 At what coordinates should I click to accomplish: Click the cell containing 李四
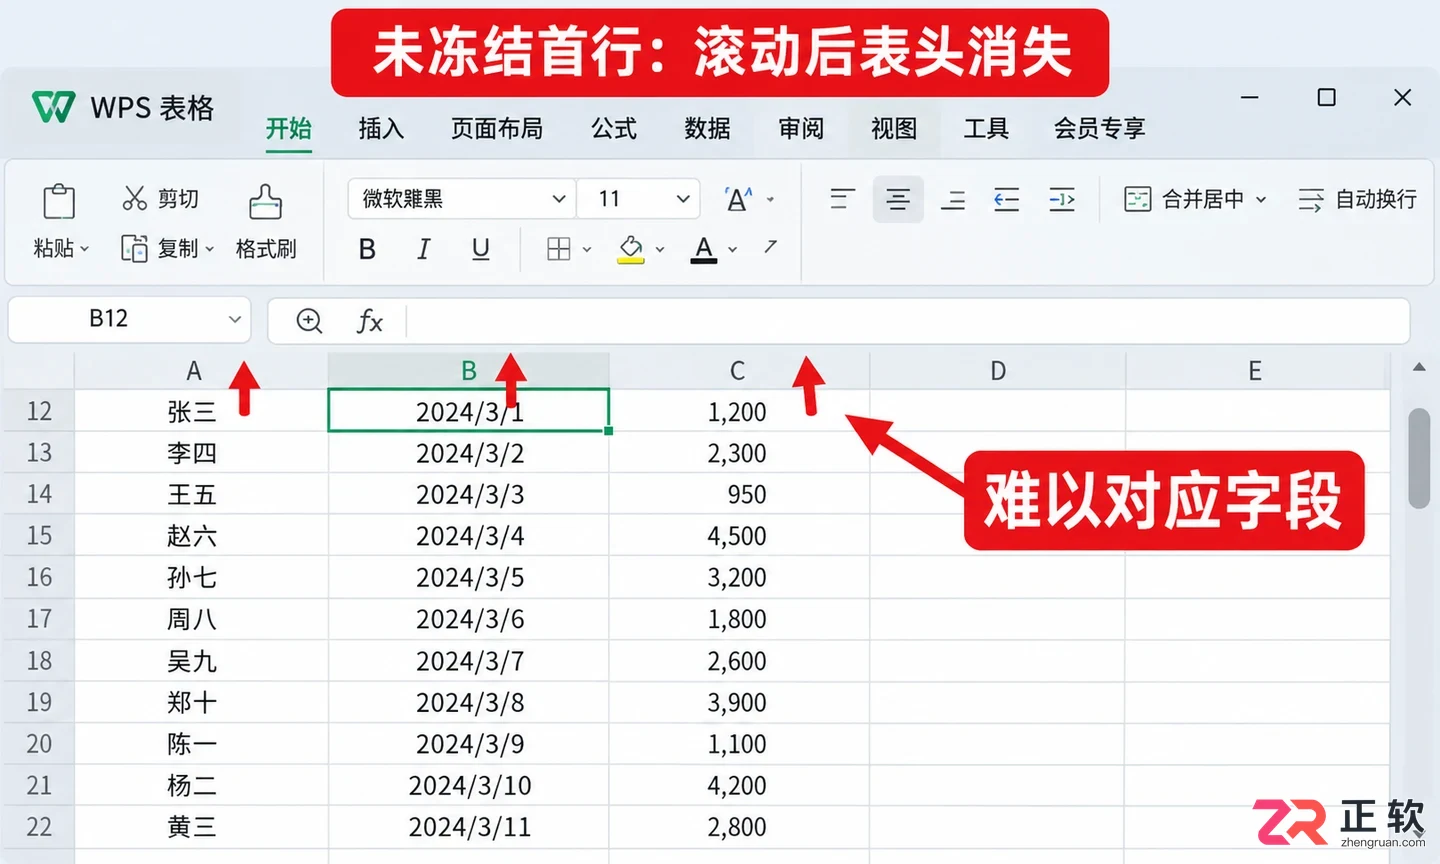(201, 453)
